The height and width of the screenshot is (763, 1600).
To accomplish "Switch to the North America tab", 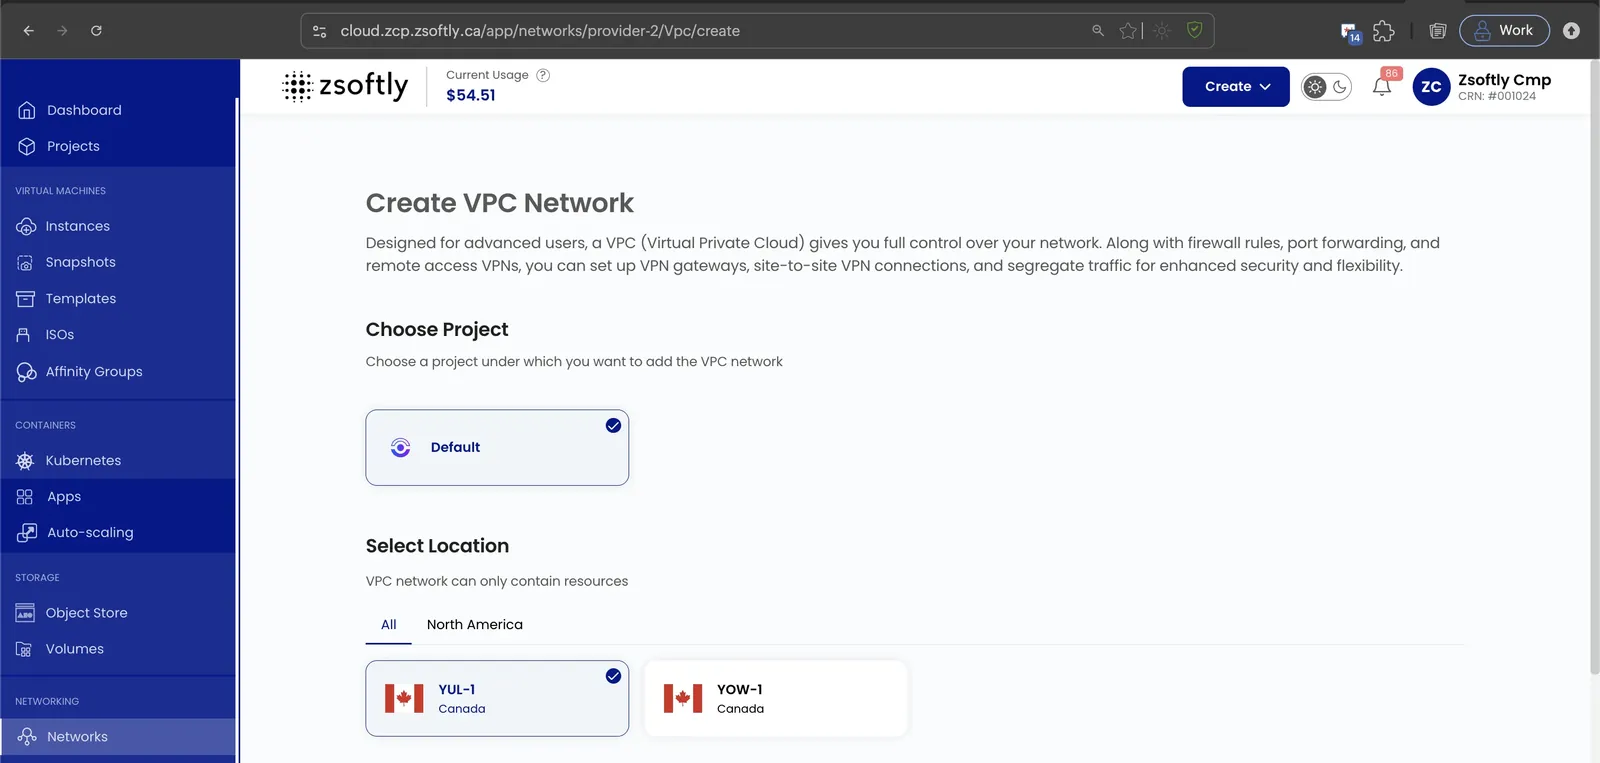I will pyautogui.click(x=475, y=625).
